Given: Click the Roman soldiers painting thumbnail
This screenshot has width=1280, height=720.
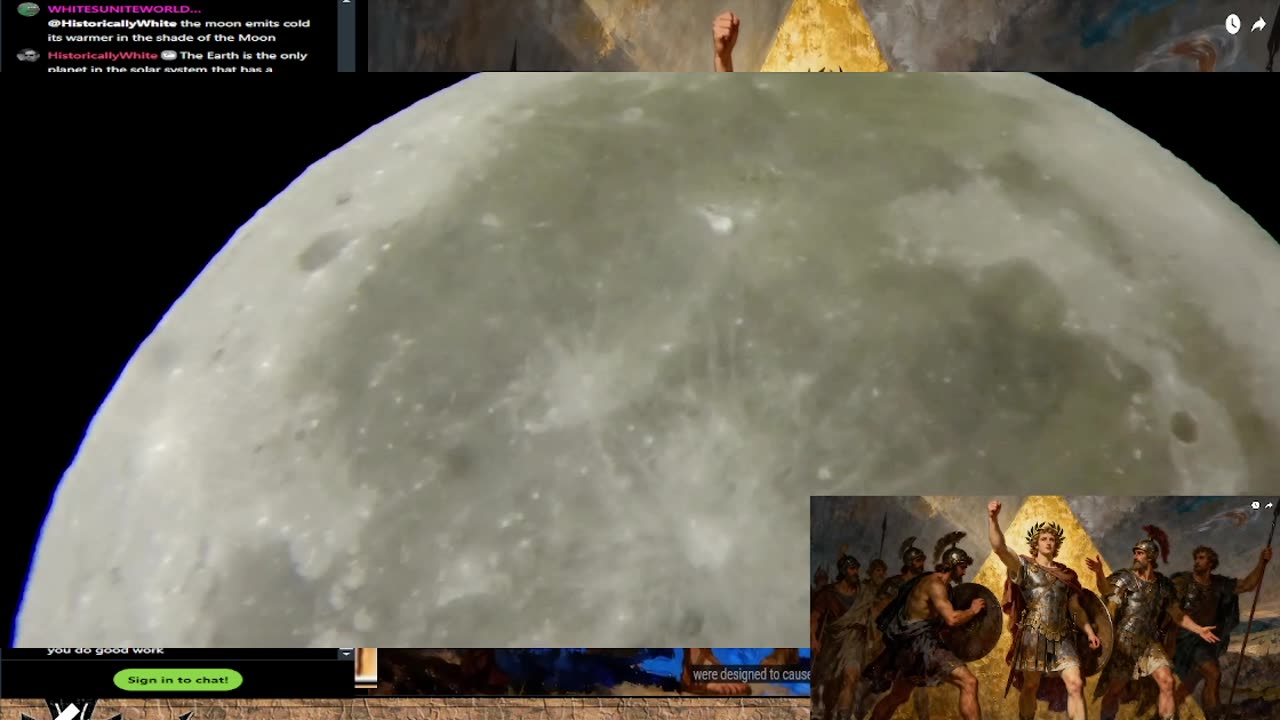Looking at the screenshot, I should tap(1045, 608).
